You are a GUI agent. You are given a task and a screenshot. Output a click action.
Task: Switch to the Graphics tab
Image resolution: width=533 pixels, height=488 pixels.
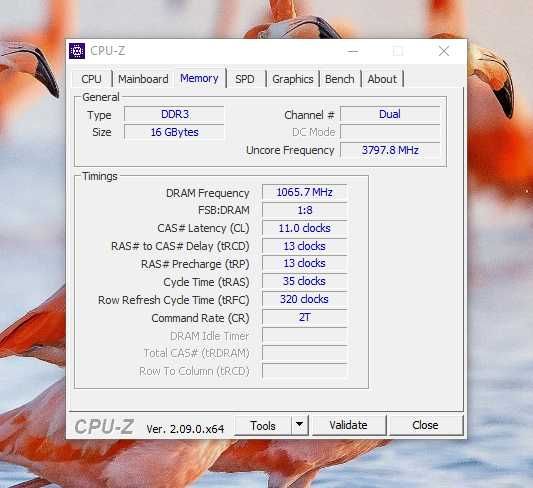tap(293, 79)
